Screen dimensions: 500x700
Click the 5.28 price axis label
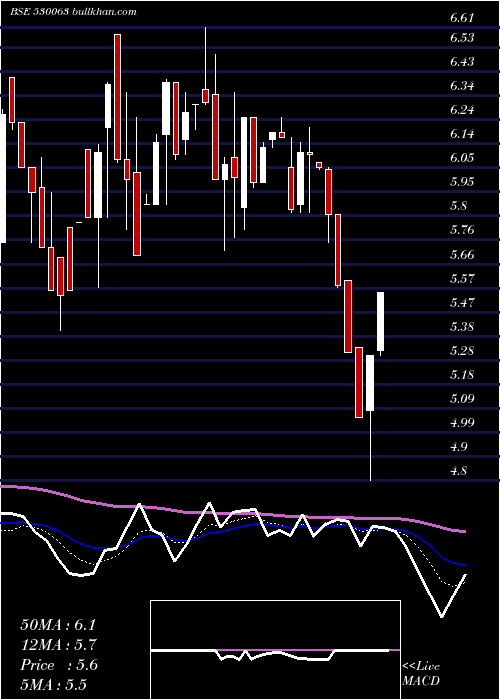point(461,351)
